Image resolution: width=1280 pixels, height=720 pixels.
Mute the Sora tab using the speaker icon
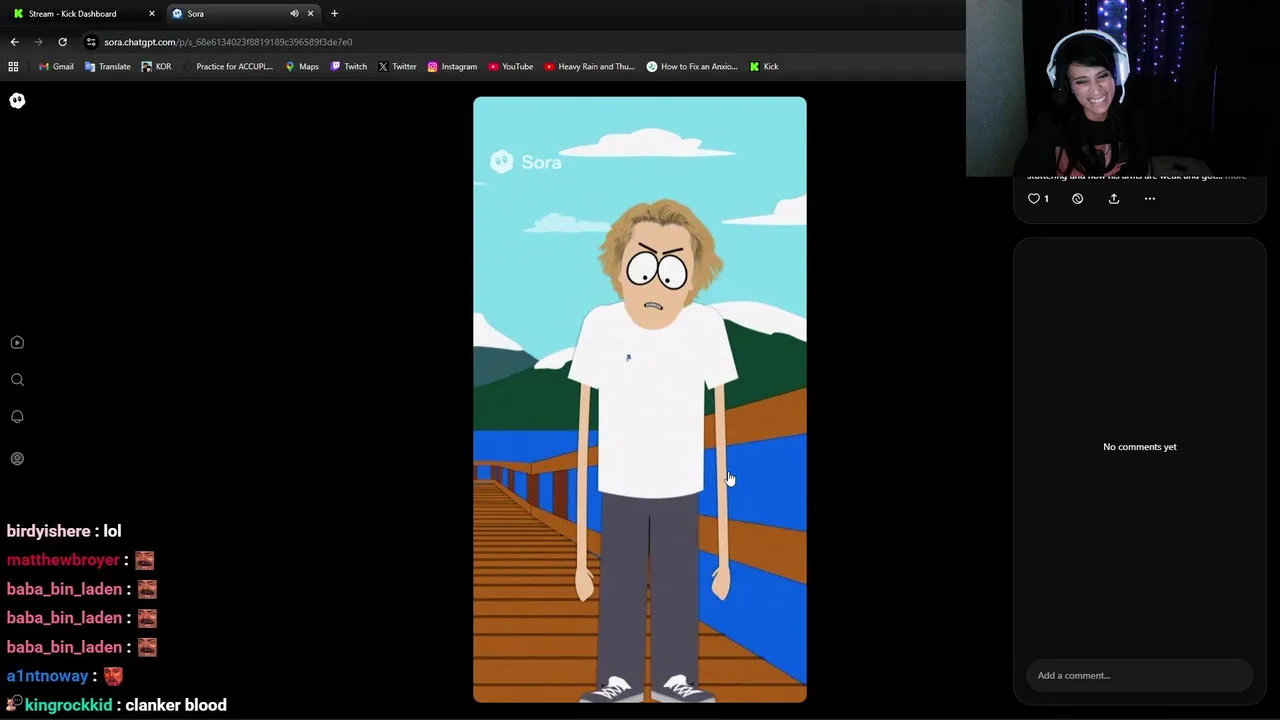[x=294, y=14]
